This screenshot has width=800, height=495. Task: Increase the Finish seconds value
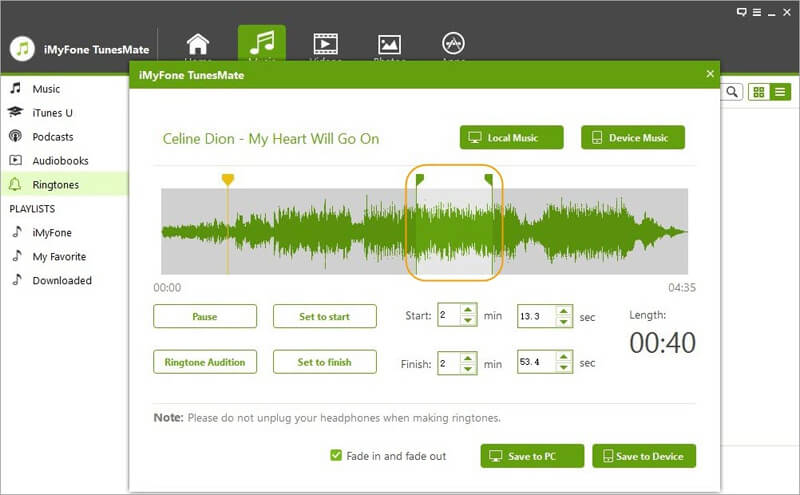pyautogui.click(x=564, y=356)
